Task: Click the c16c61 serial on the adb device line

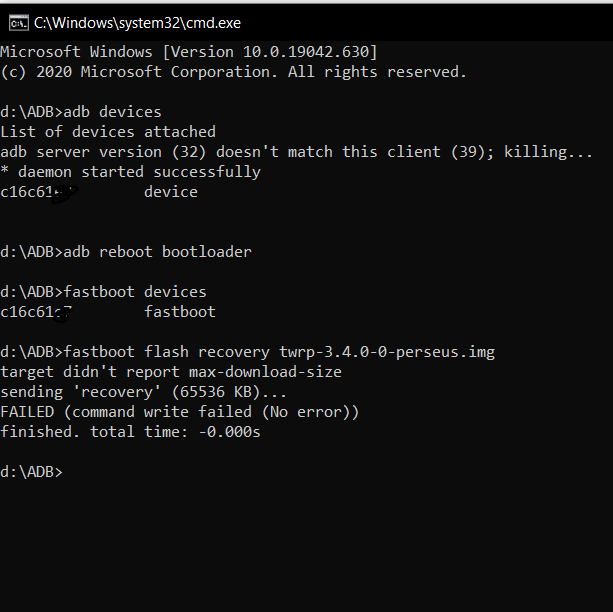Action: click(39, 192)
